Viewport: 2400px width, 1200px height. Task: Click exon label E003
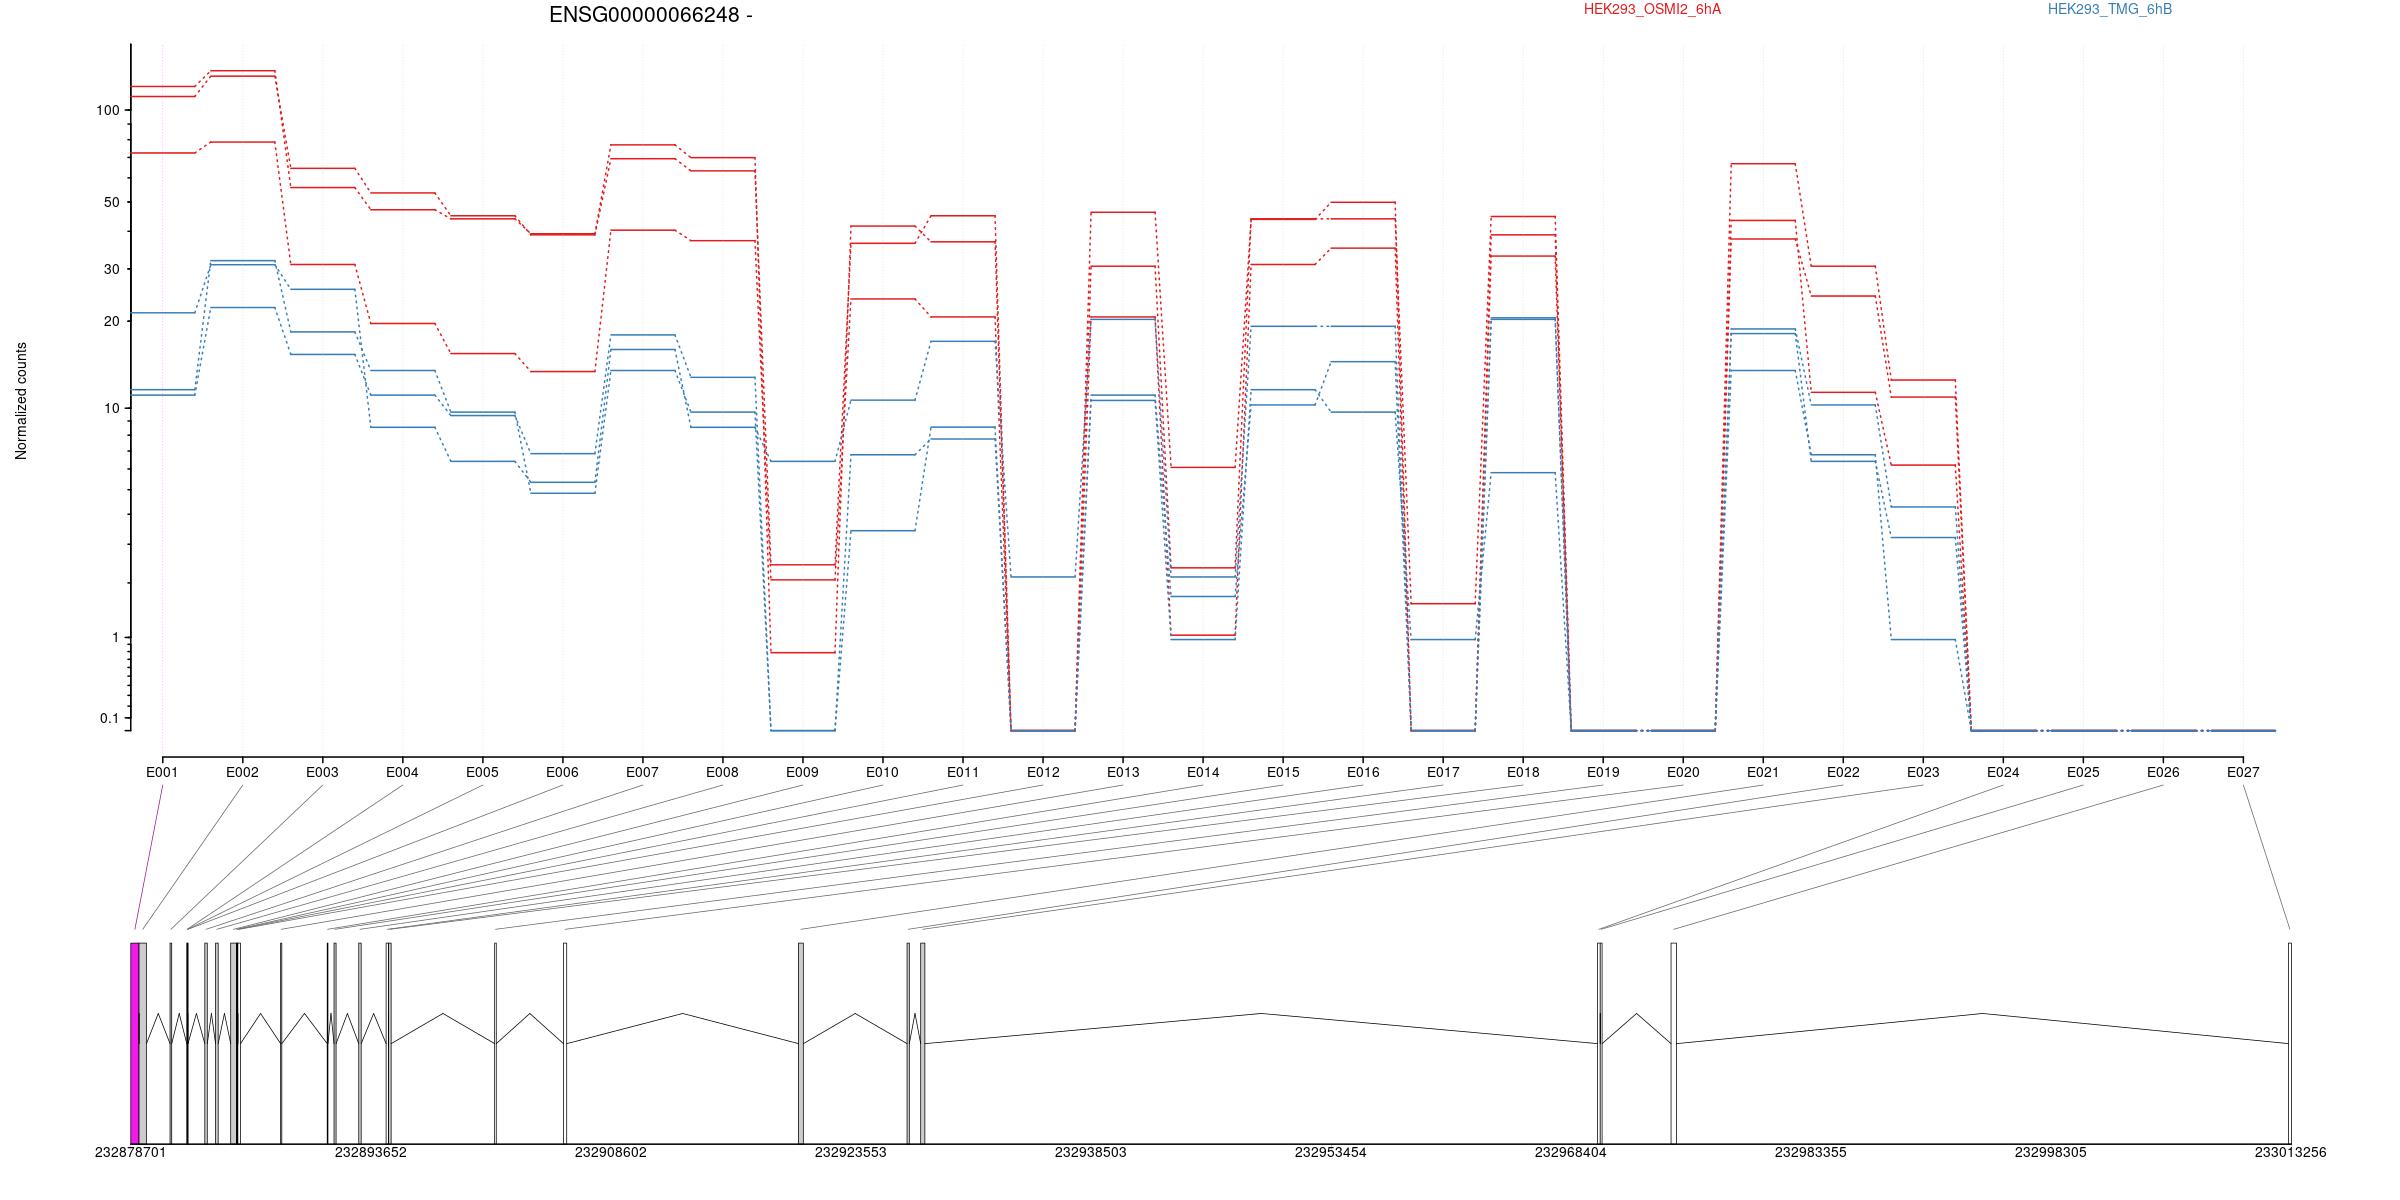[322, 772]
